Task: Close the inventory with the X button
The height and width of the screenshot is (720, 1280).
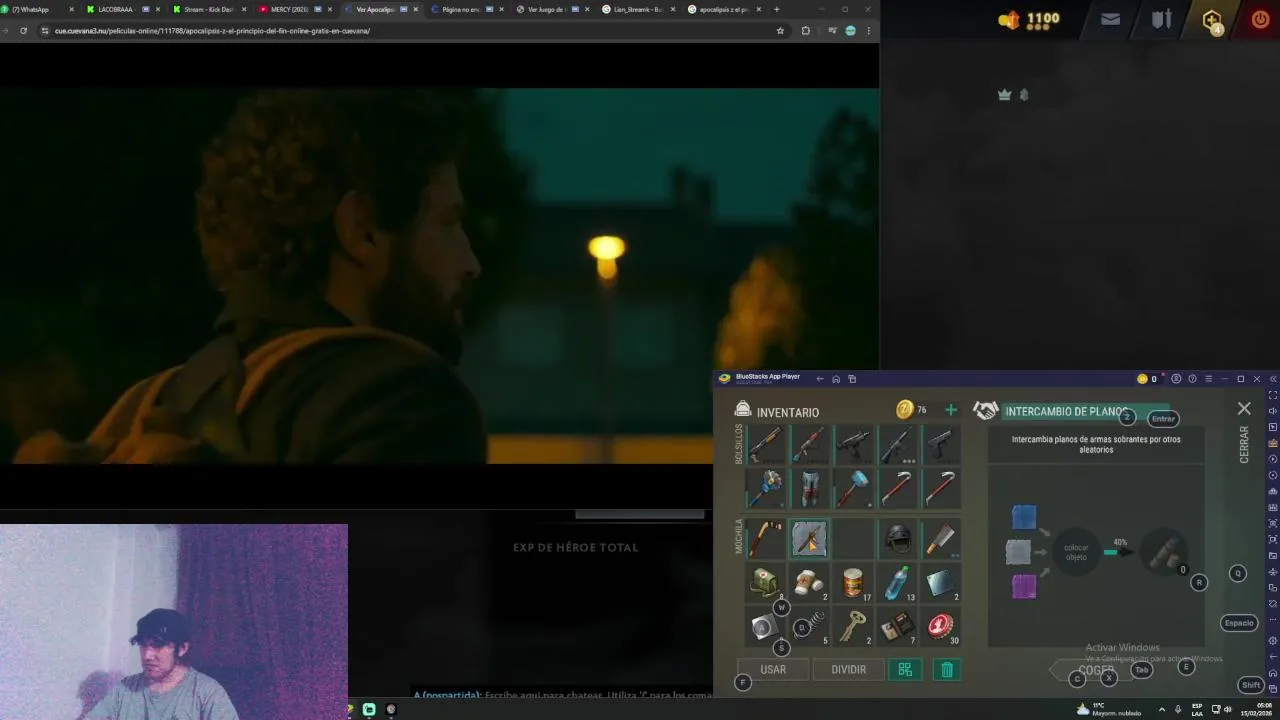Action: click(1244, 408)
